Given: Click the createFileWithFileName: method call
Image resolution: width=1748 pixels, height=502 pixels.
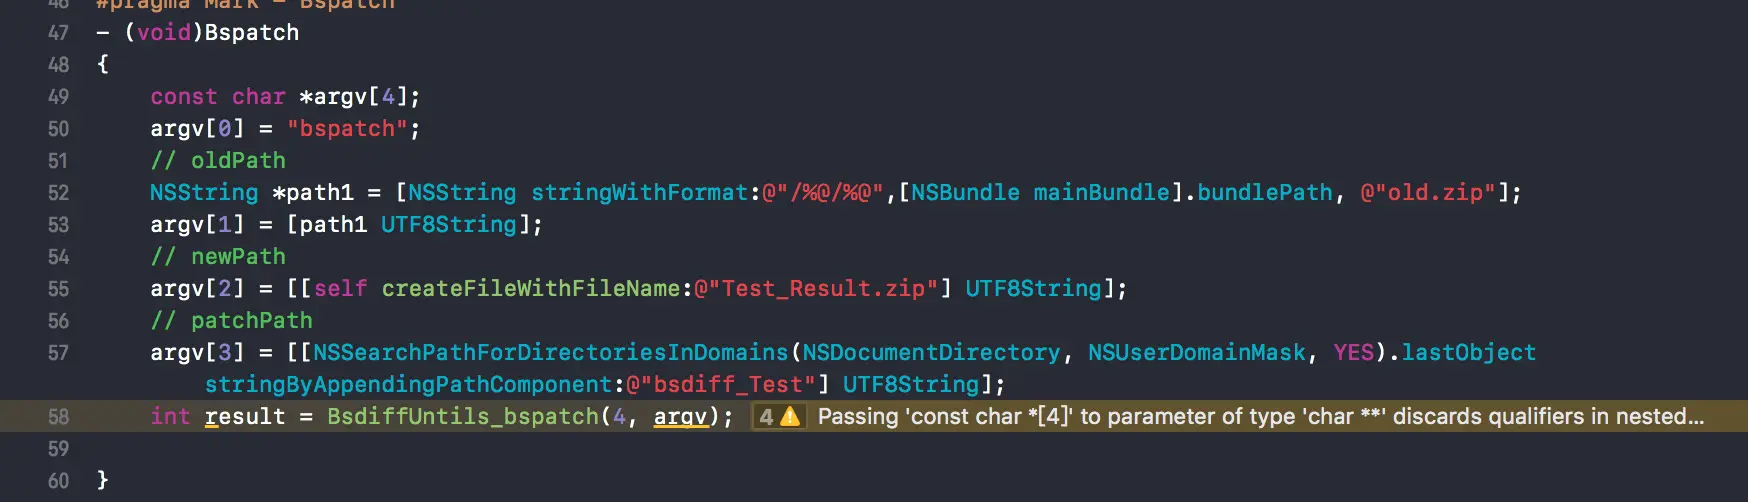Looking at the screenshot, I should pos(537,288).
